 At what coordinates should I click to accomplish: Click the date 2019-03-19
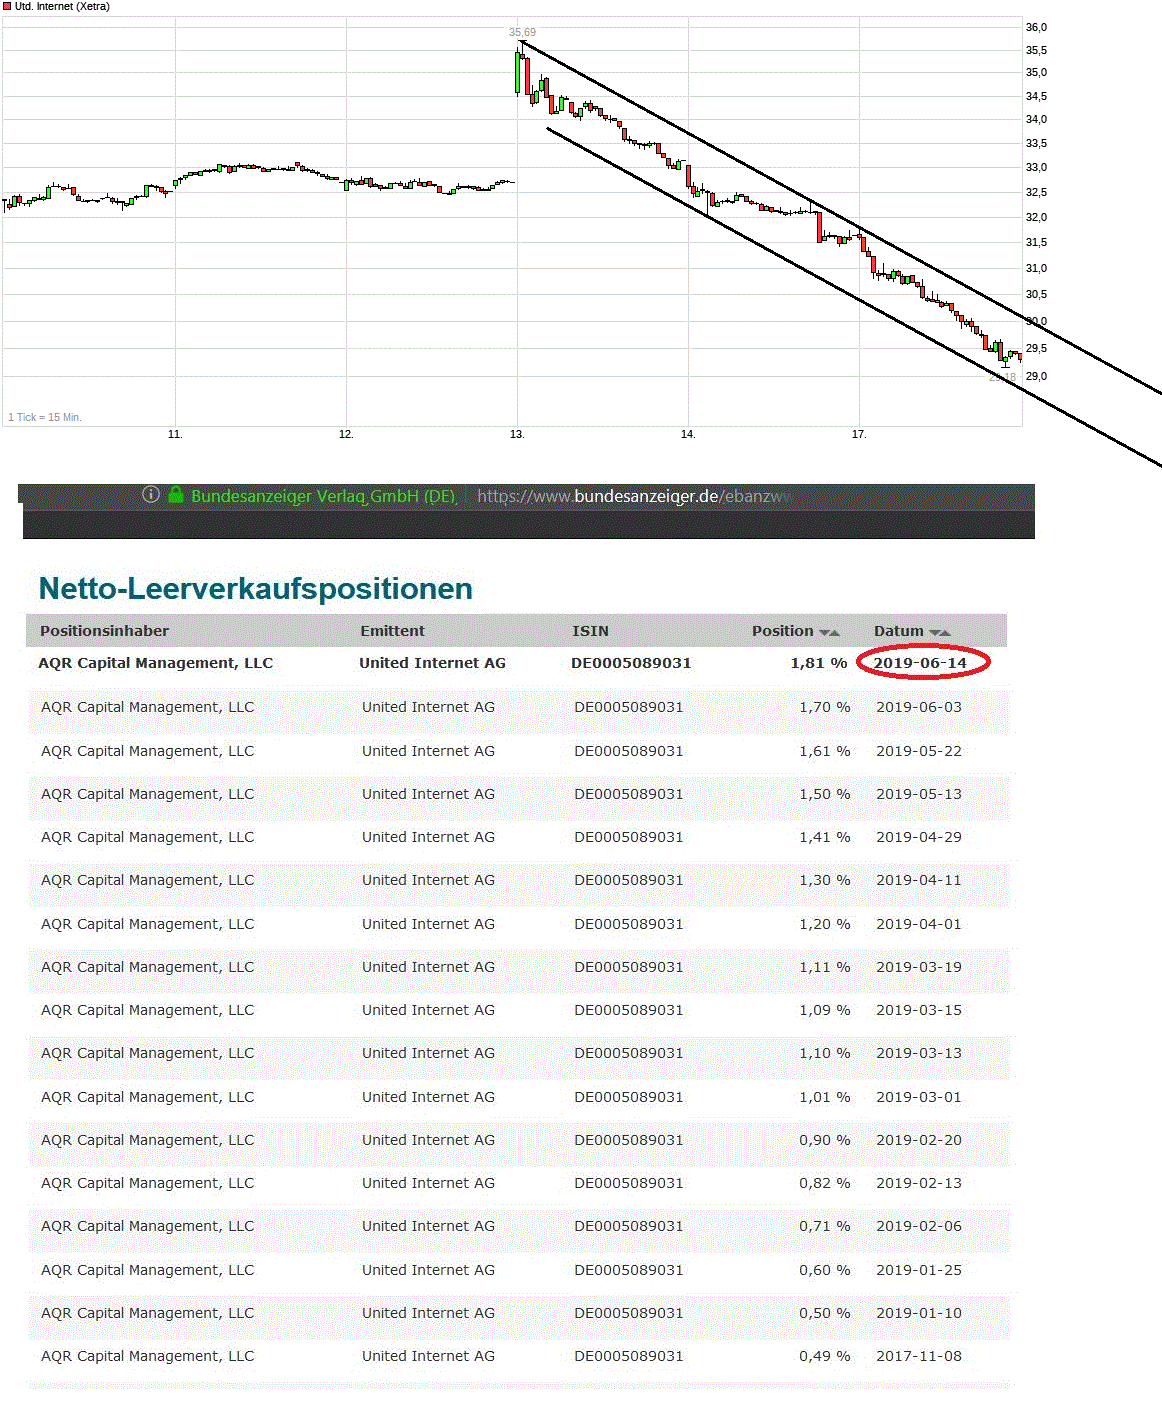click(919, 967)
